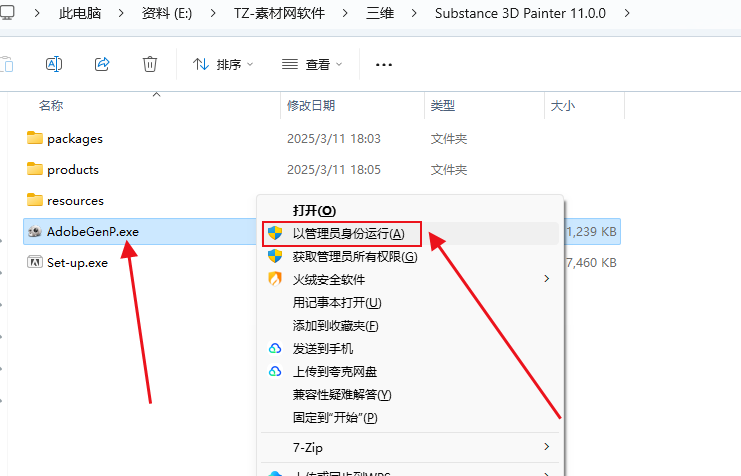Sort by 类型 column header
The image size is (741, 476).
(443, 105)
